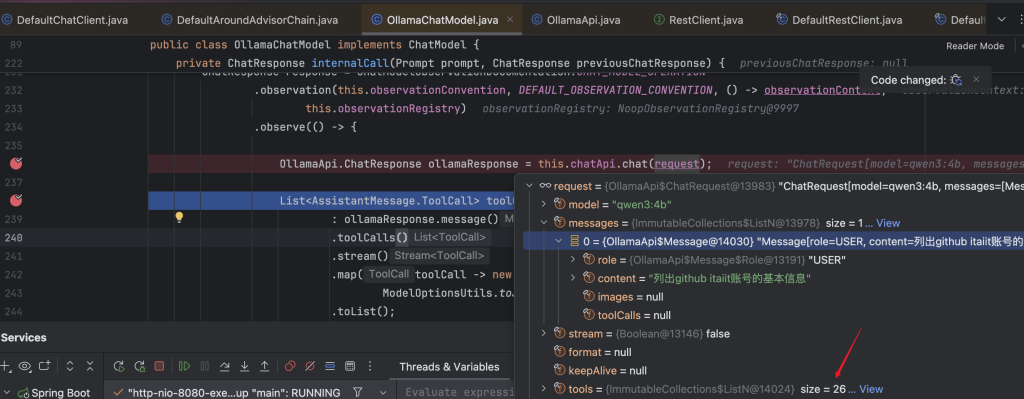1024x399 pixels.
Task: Dismiss the Code changed notification
Action: click(976, 80)
